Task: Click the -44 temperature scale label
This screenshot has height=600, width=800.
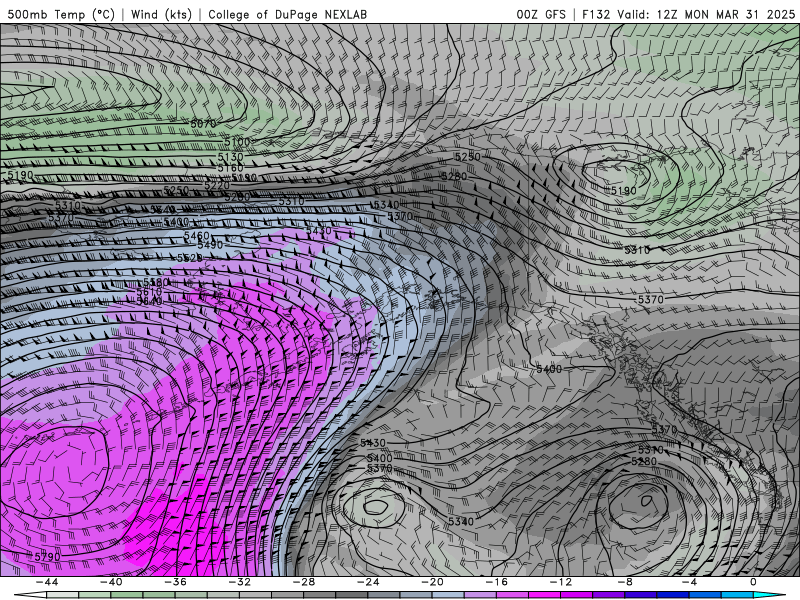Action: [46, 582]
